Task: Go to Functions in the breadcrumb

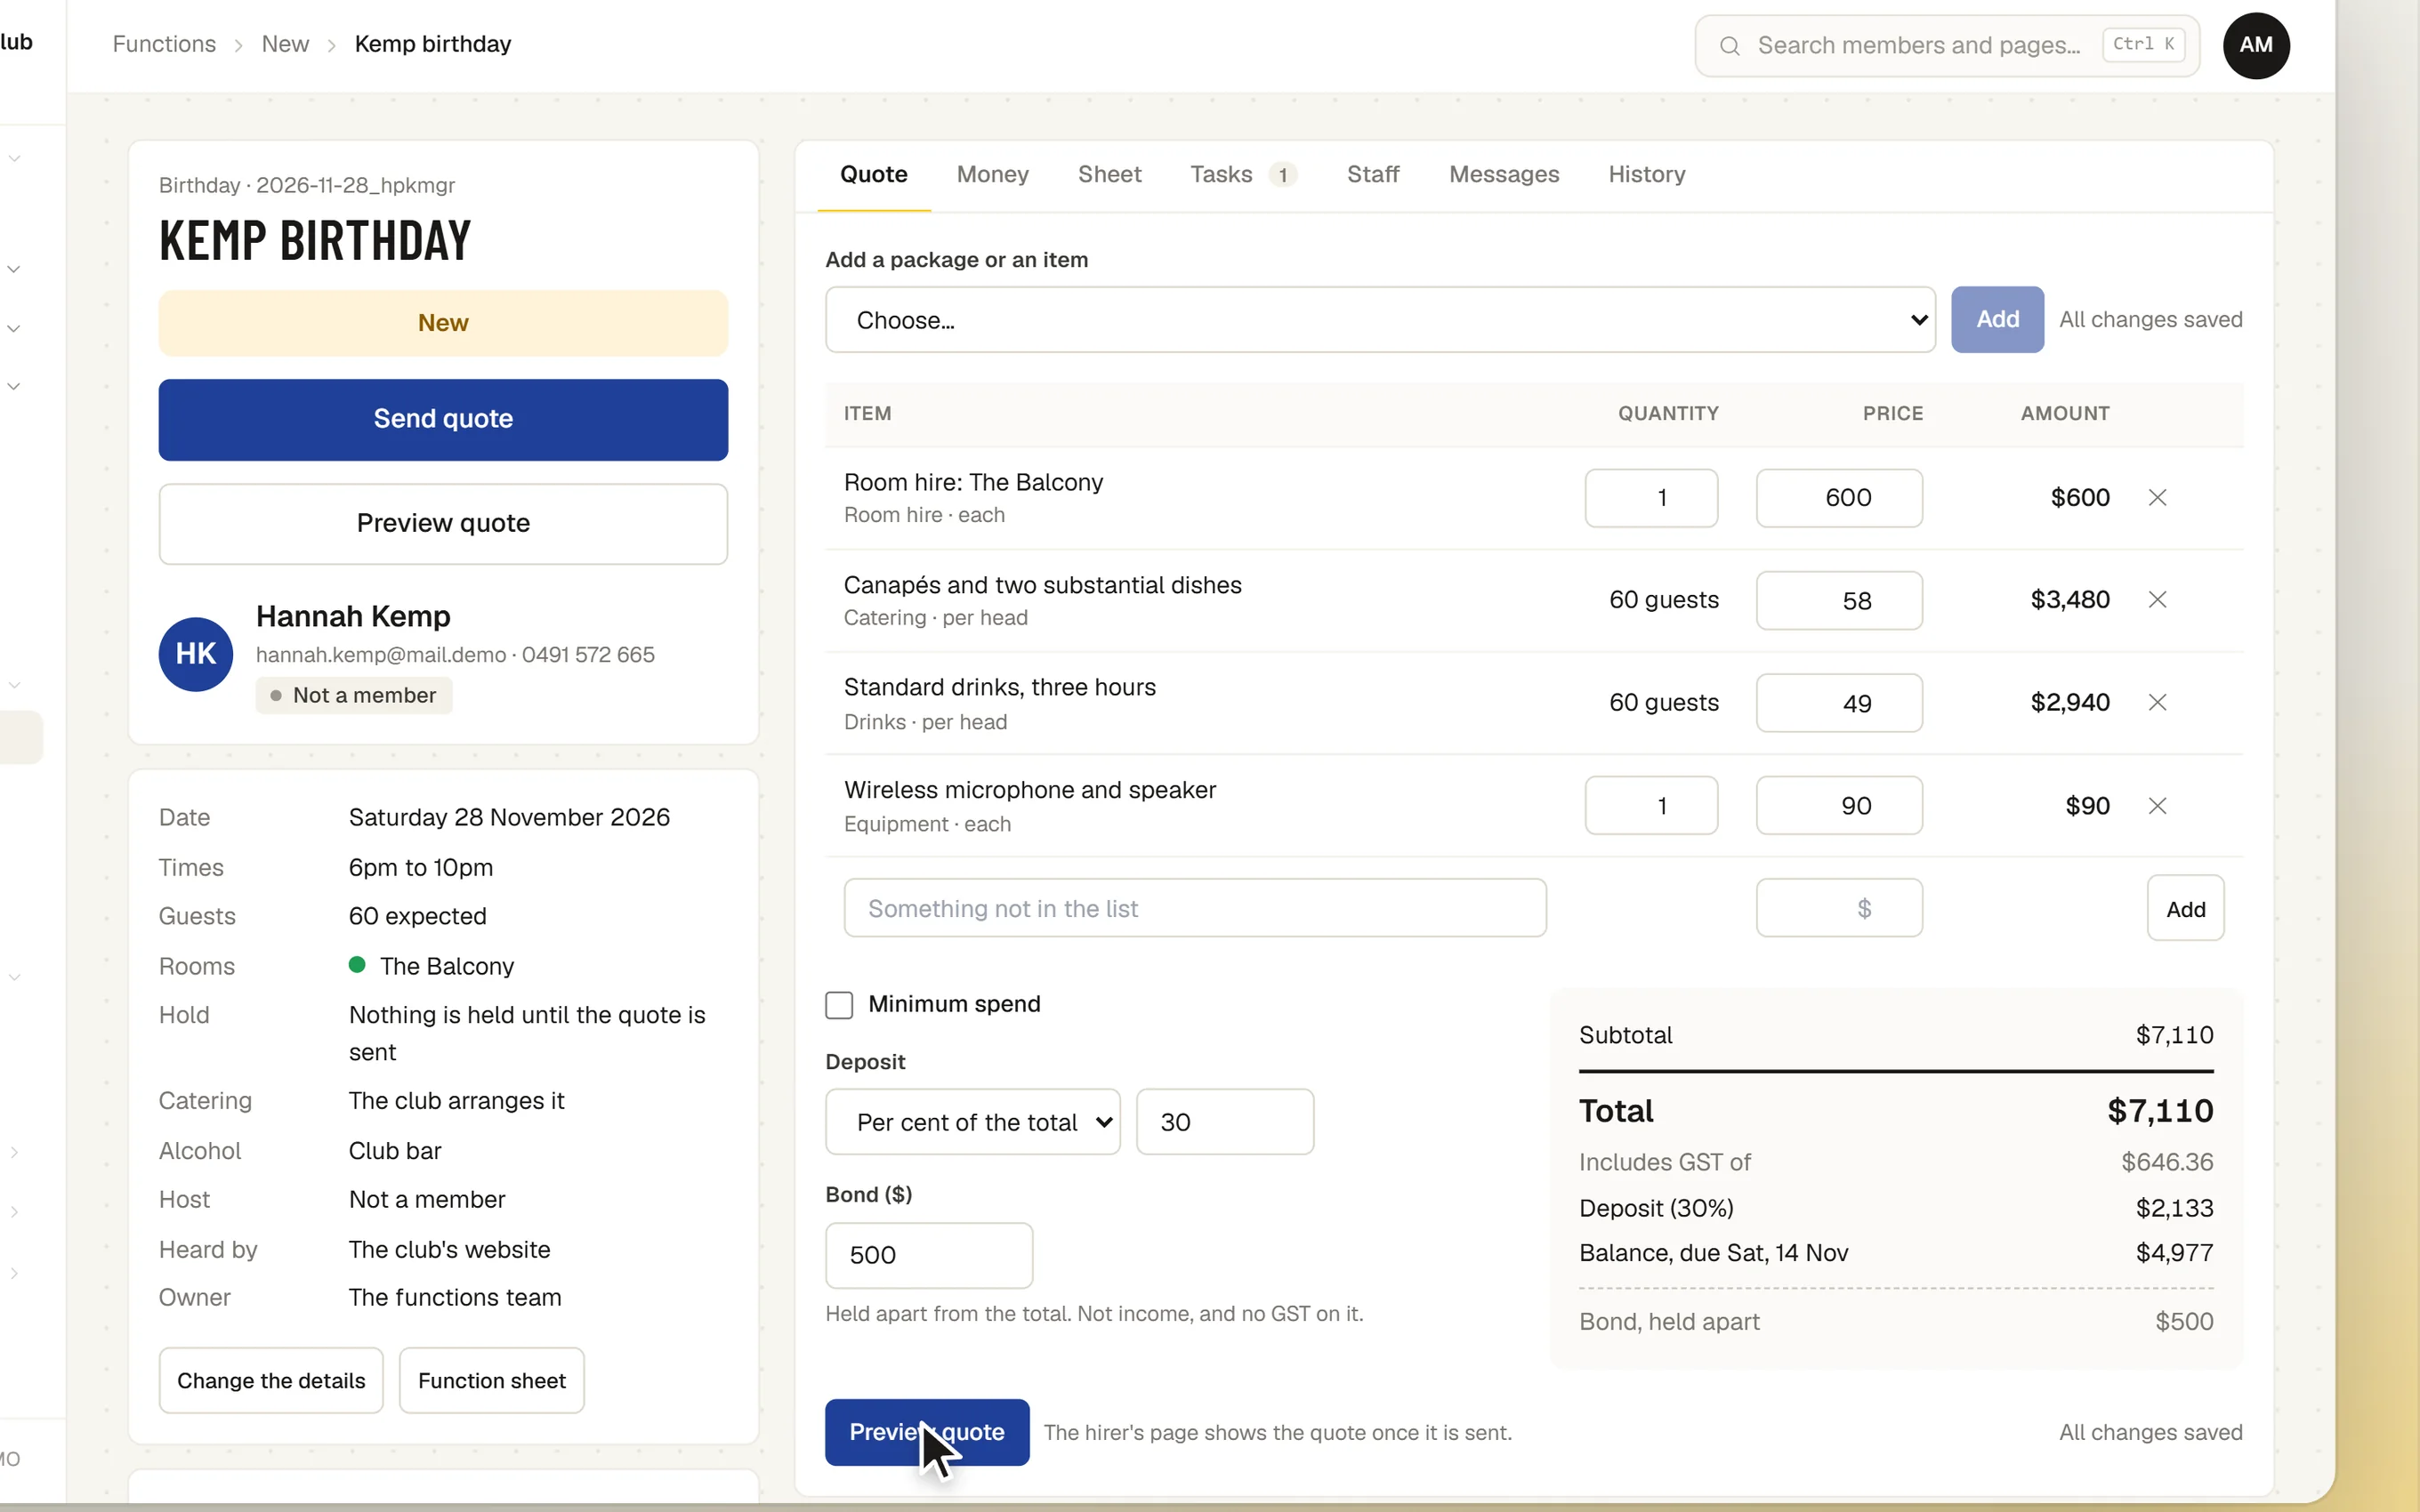Action: tap(164, 45)
